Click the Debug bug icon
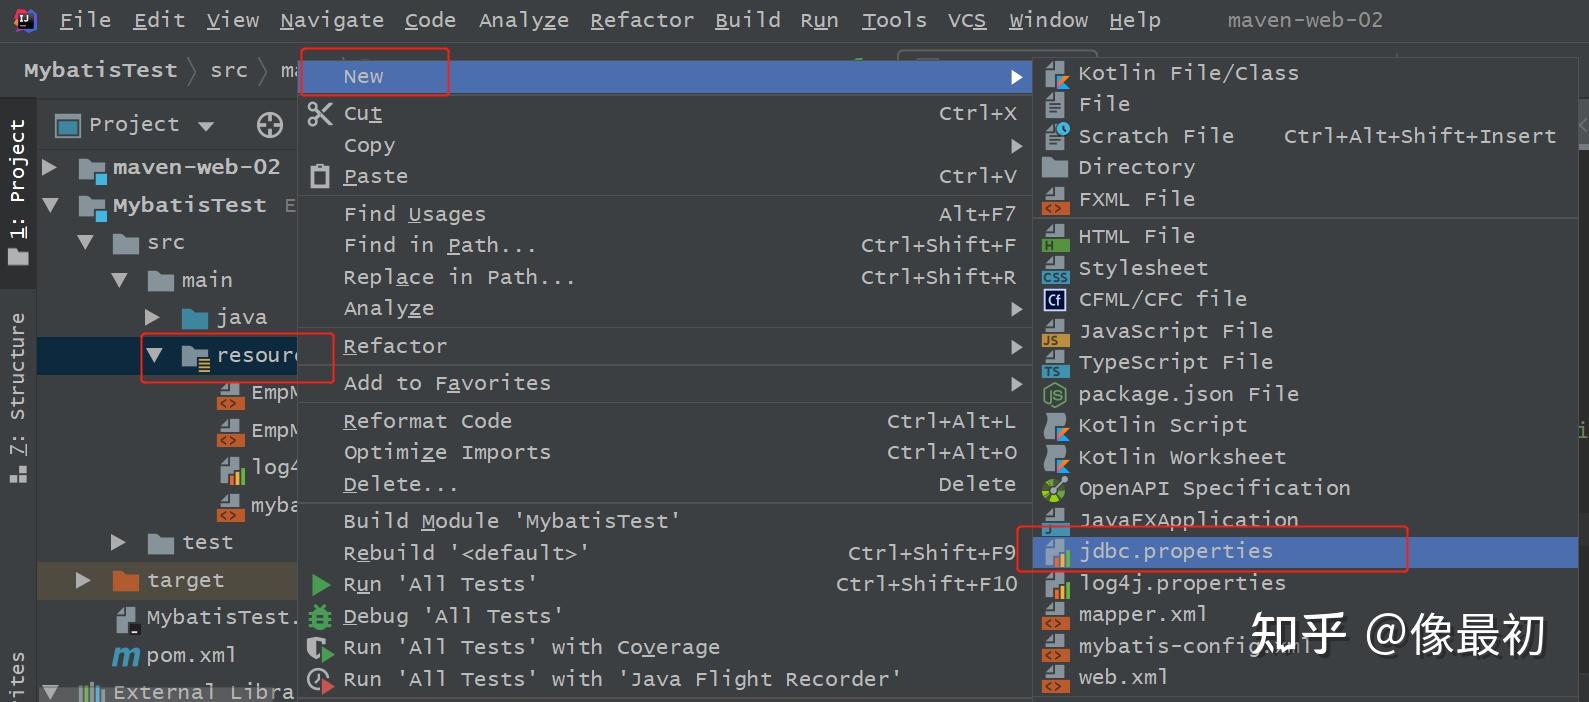The image size is (1589, 702). pos(320,616)
